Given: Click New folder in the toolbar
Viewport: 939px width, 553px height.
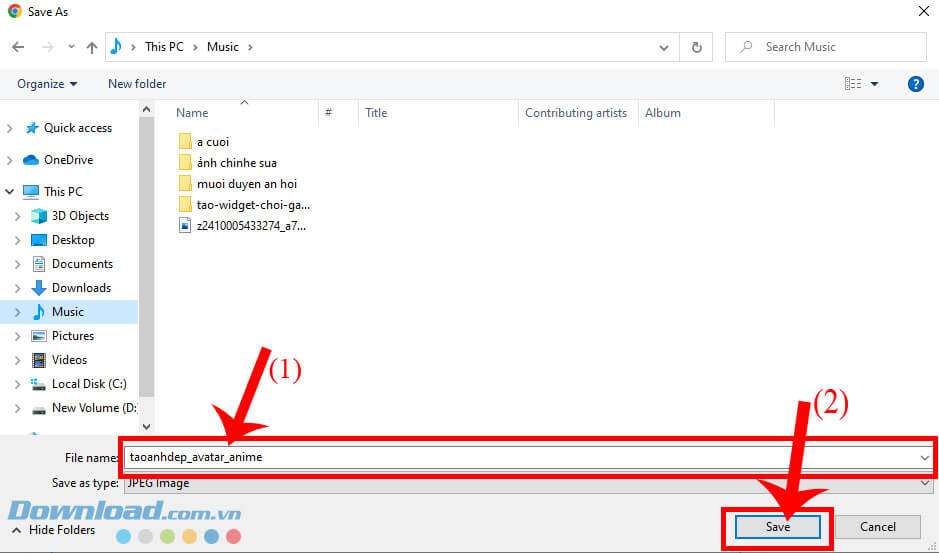Looking at the screenshot, I should coord(137,84).
